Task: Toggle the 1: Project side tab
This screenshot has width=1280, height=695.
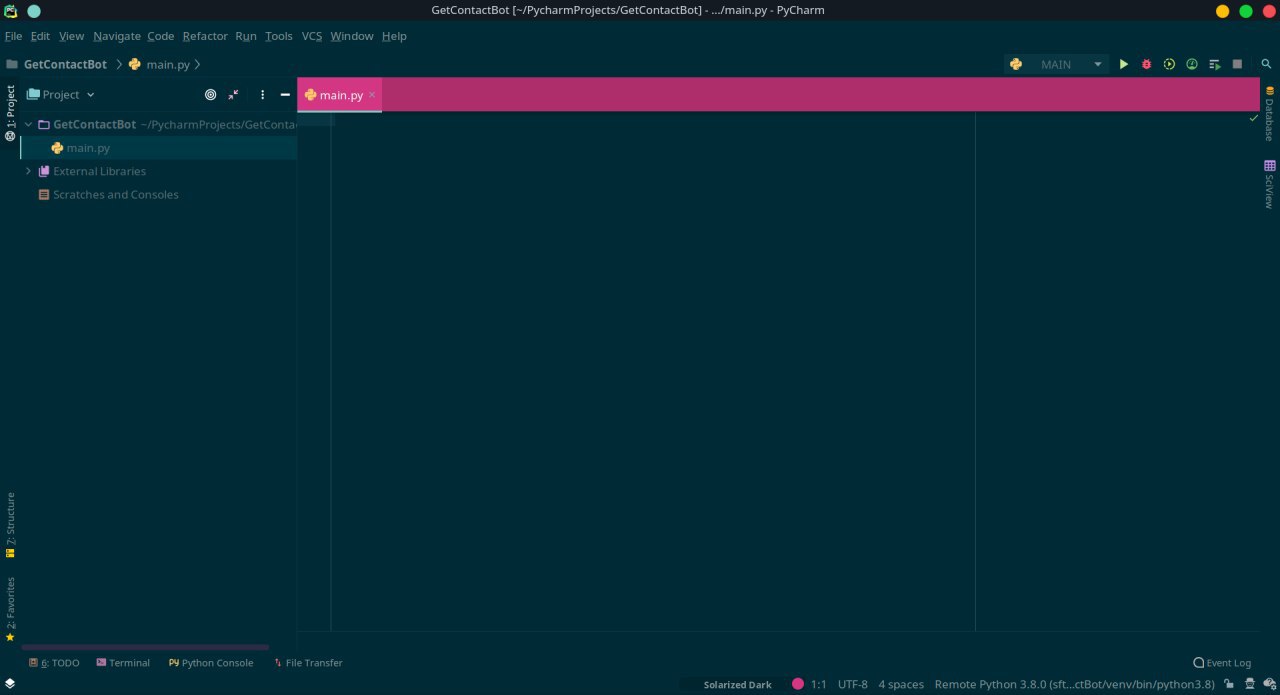Action: point(10,113)
